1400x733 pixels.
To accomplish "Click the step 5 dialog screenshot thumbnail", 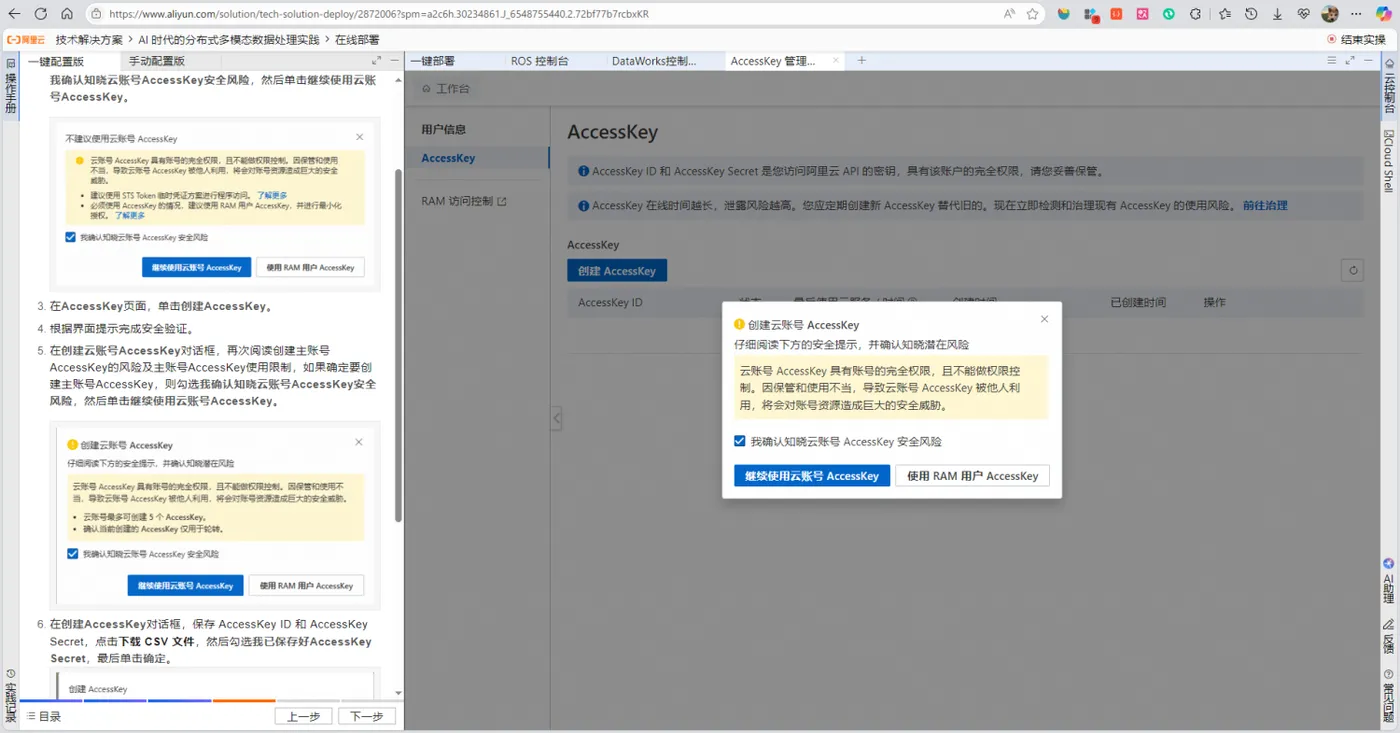I will (x=215, y=515).
